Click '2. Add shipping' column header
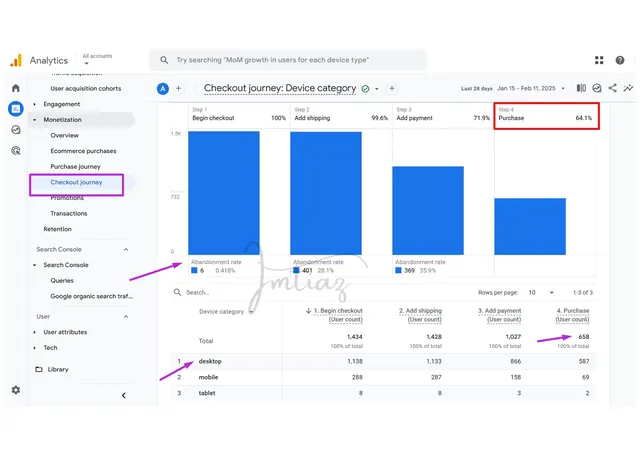This screenshot has height=452, width=640. point(420,315)
